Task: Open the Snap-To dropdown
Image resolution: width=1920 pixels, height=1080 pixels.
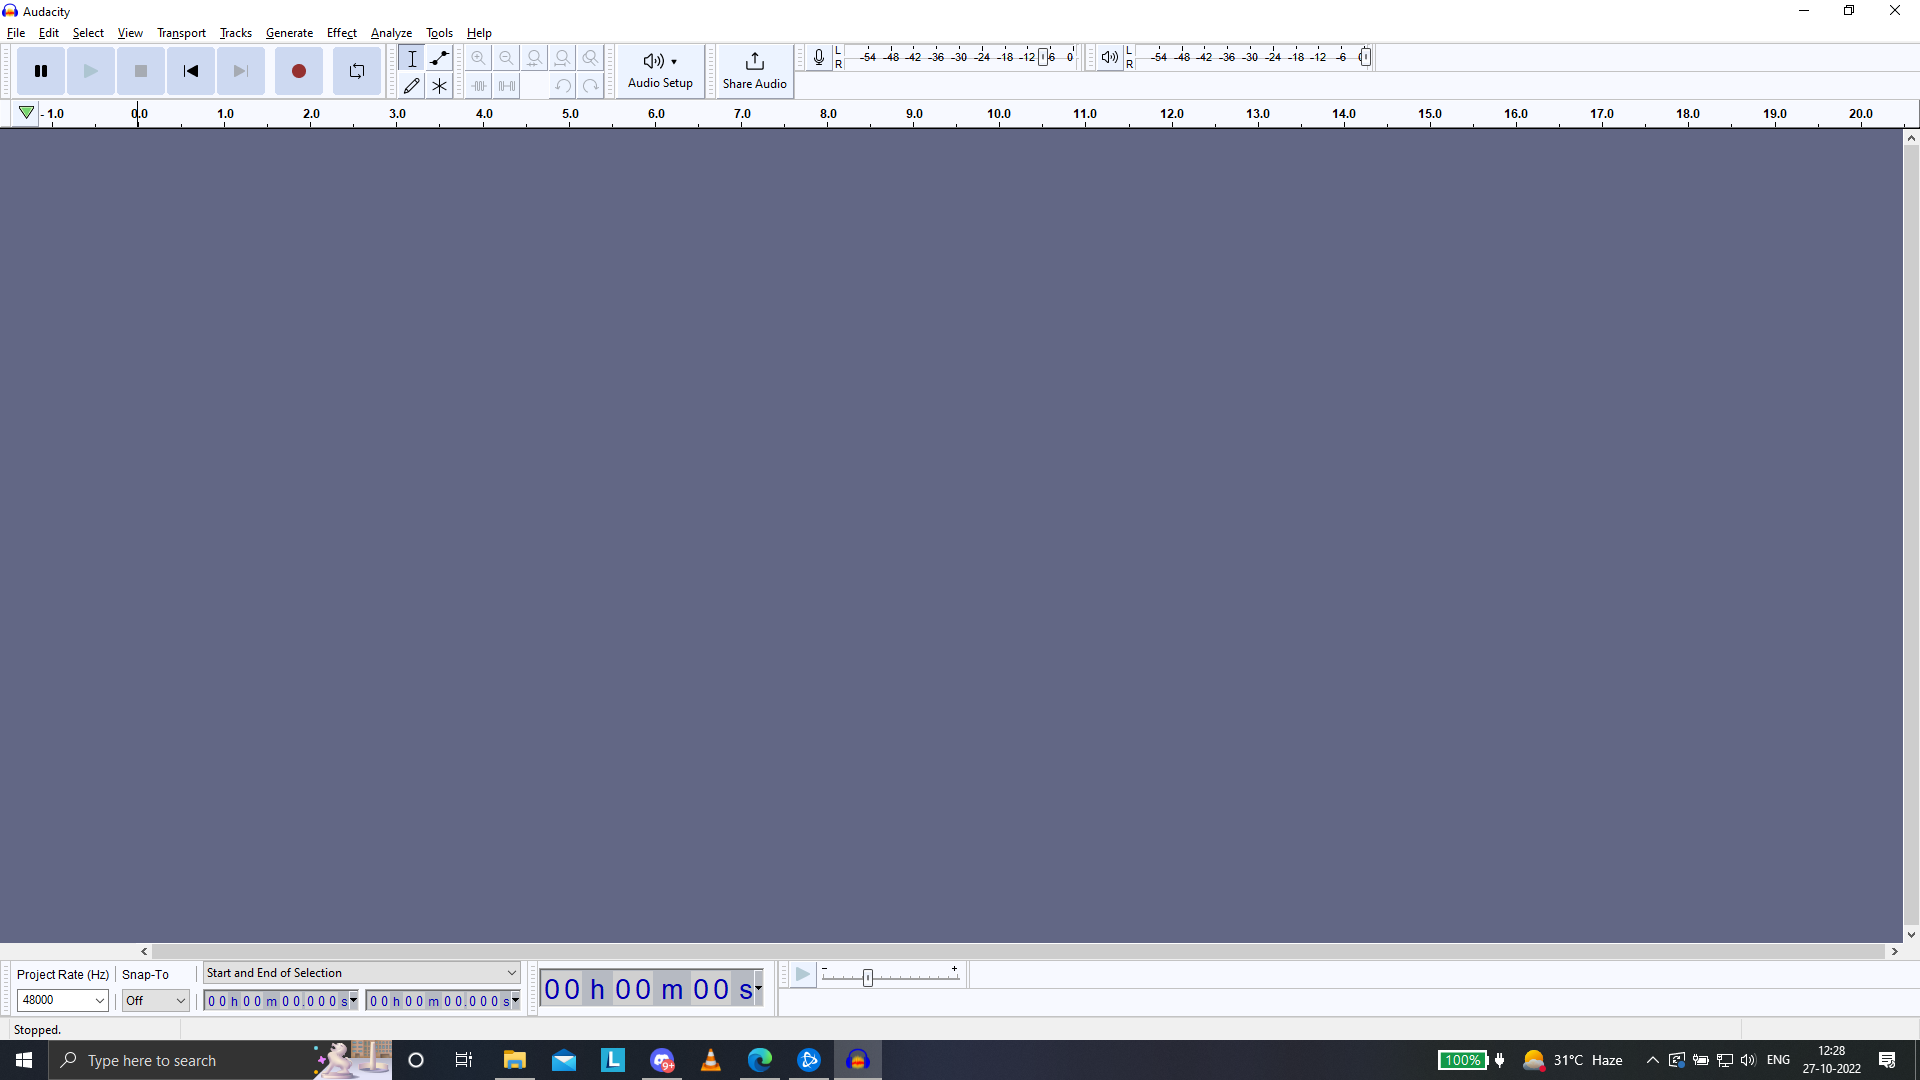Action: 155,1000
